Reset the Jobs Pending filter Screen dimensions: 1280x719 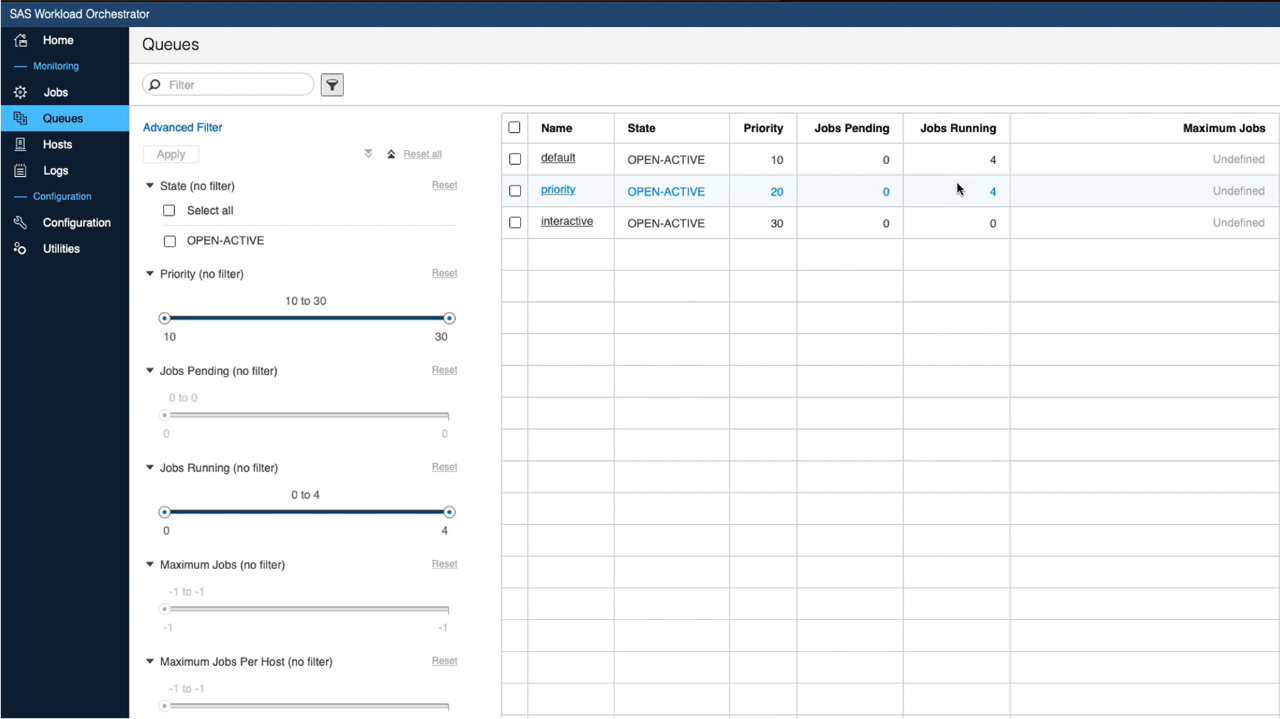tap(444, 370)
